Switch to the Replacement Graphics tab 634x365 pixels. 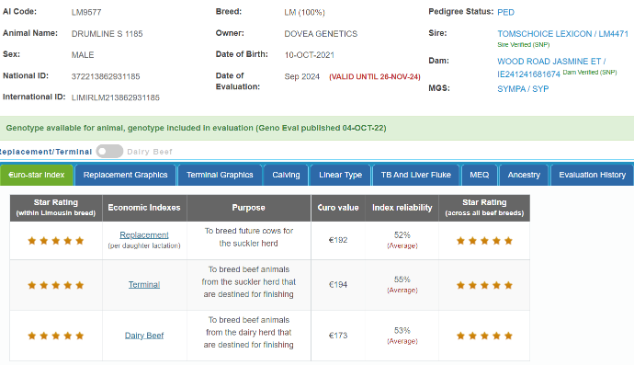click(125, 175)
